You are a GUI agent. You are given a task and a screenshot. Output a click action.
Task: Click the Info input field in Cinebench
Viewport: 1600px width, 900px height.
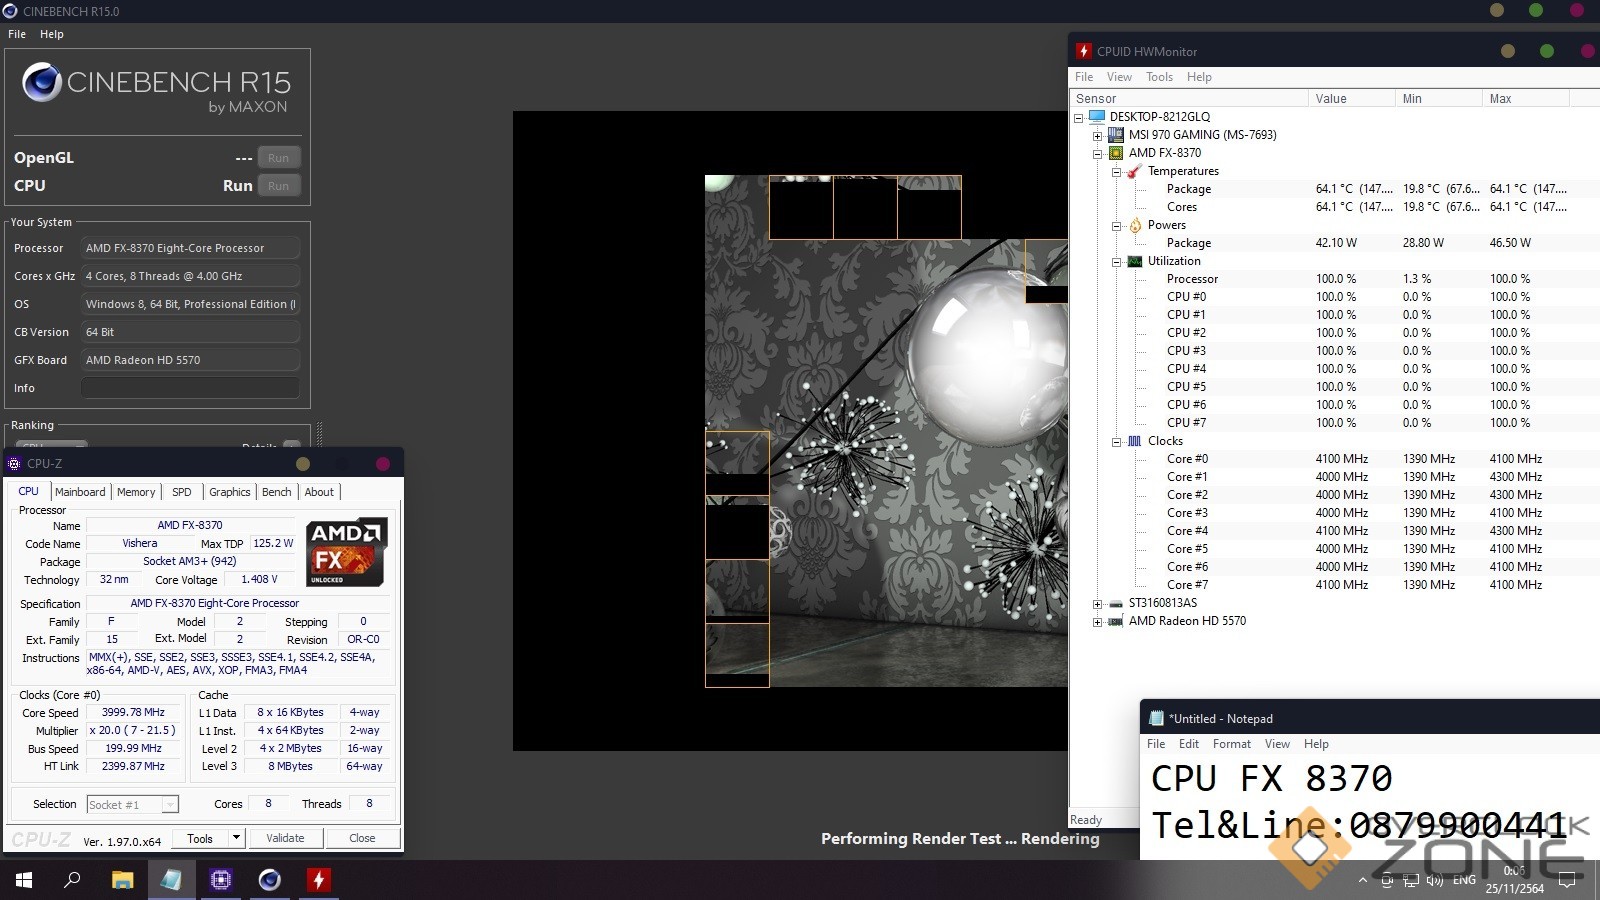190,388
